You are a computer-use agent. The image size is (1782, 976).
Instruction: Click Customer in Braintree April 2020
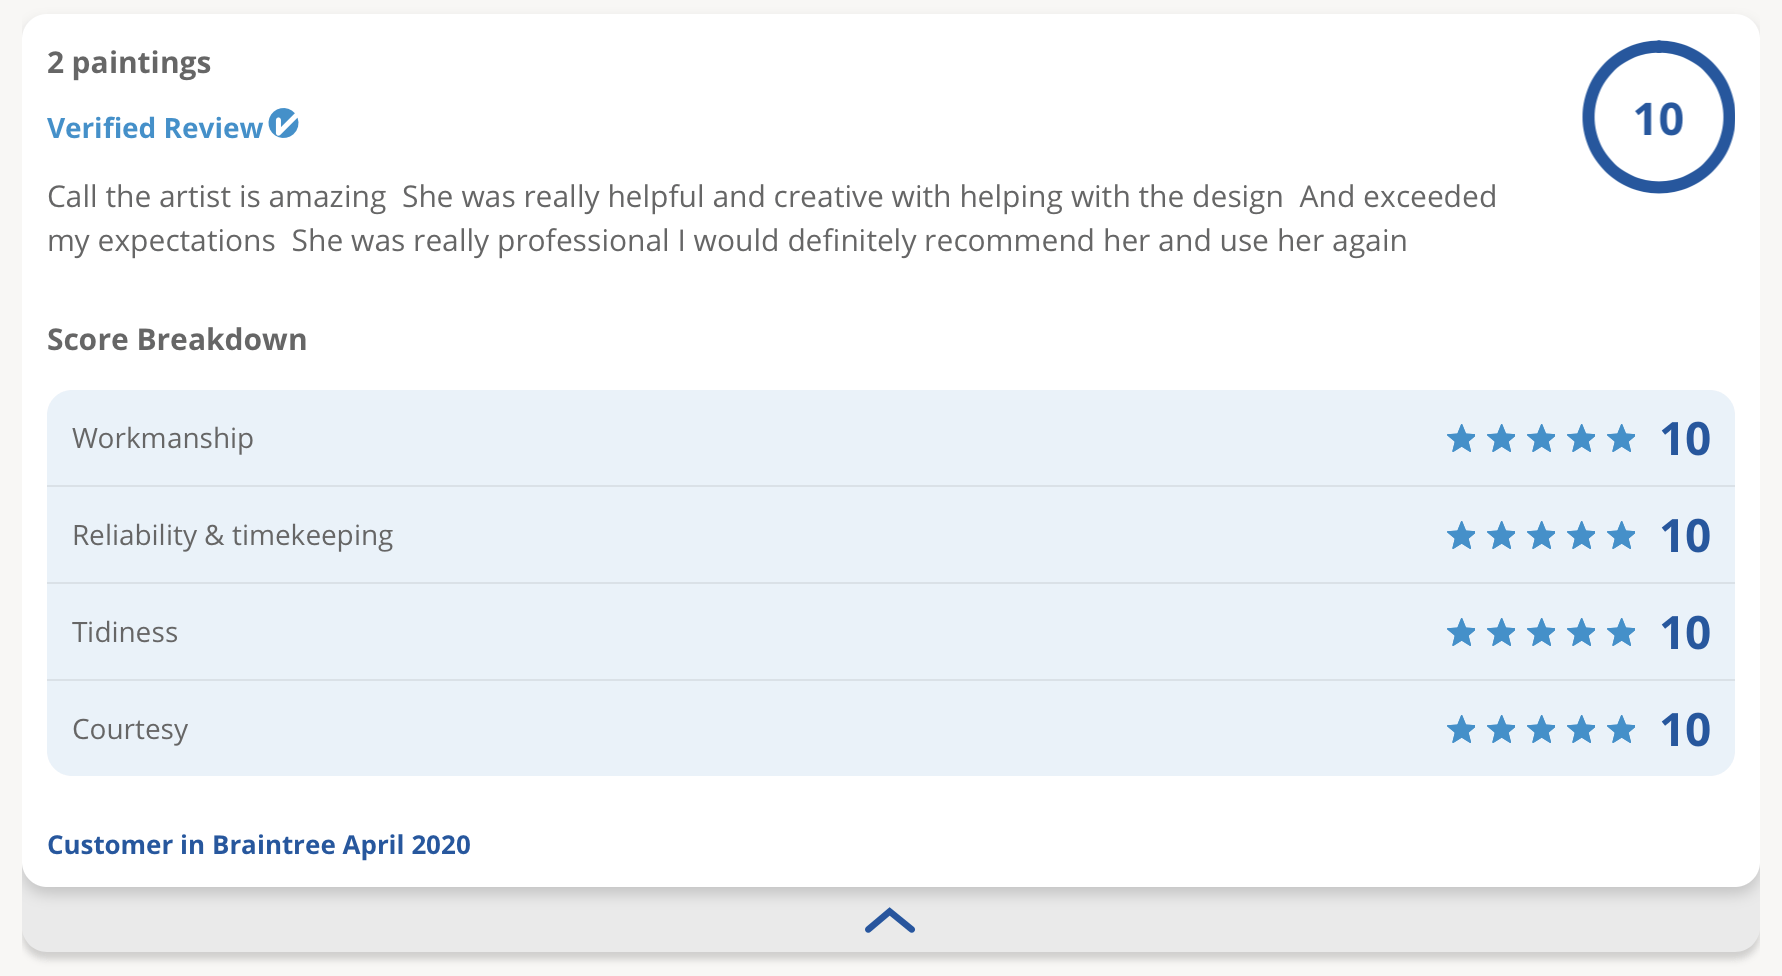[259, 845]
